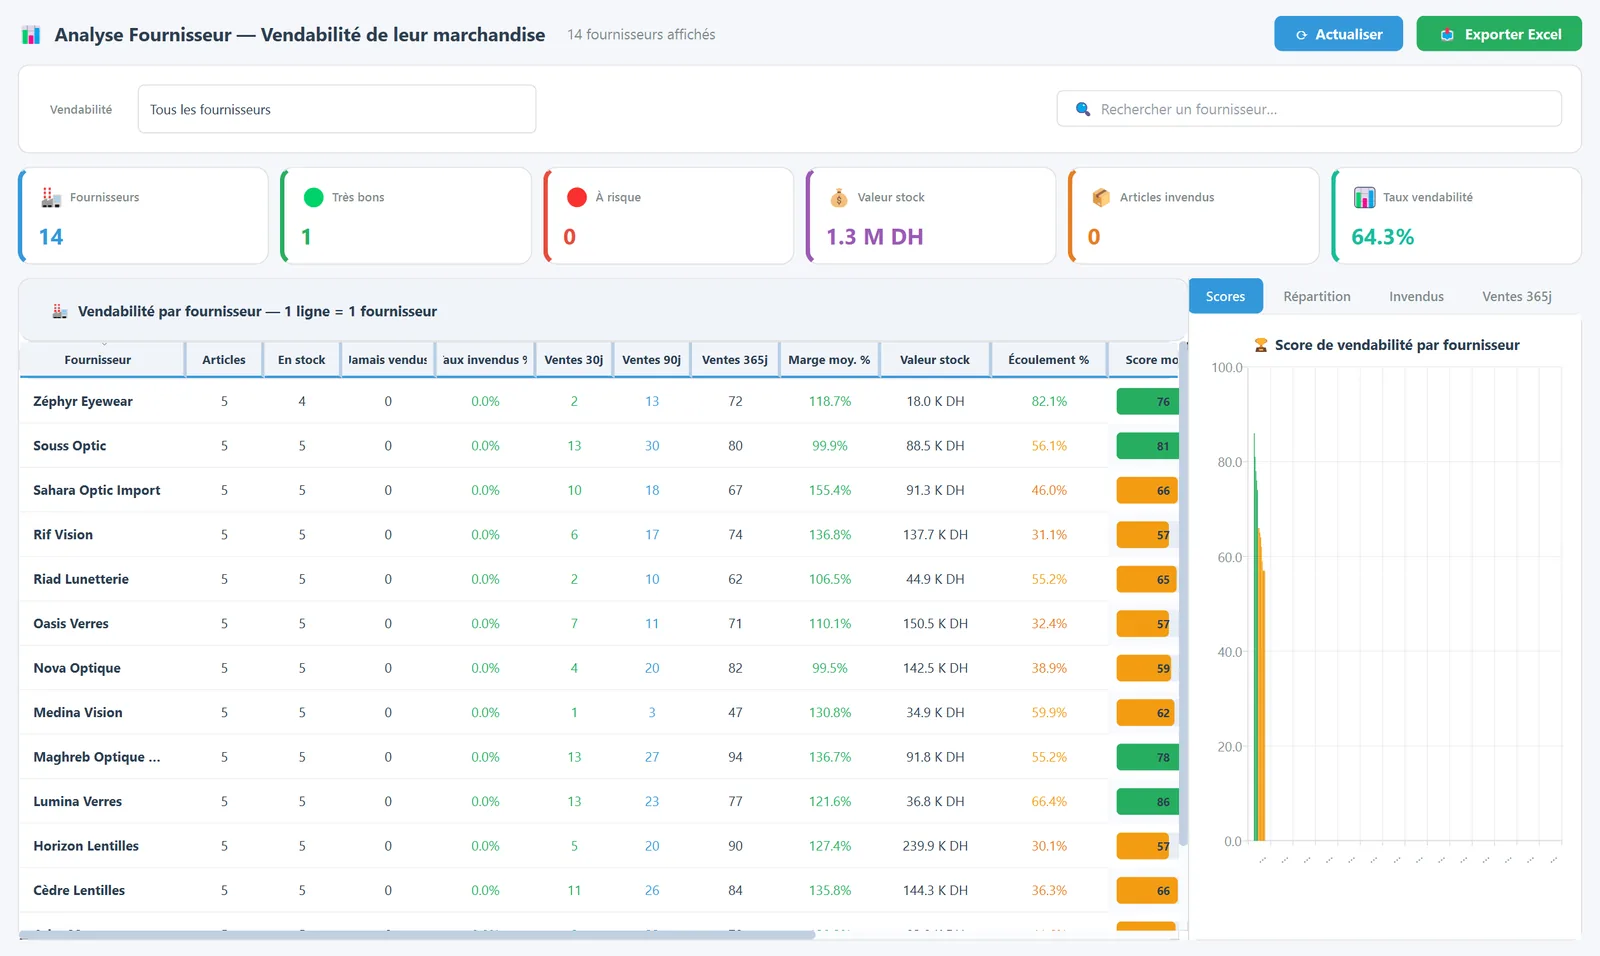
Task: Sort by the Articles column header
Action: point(224,360)
